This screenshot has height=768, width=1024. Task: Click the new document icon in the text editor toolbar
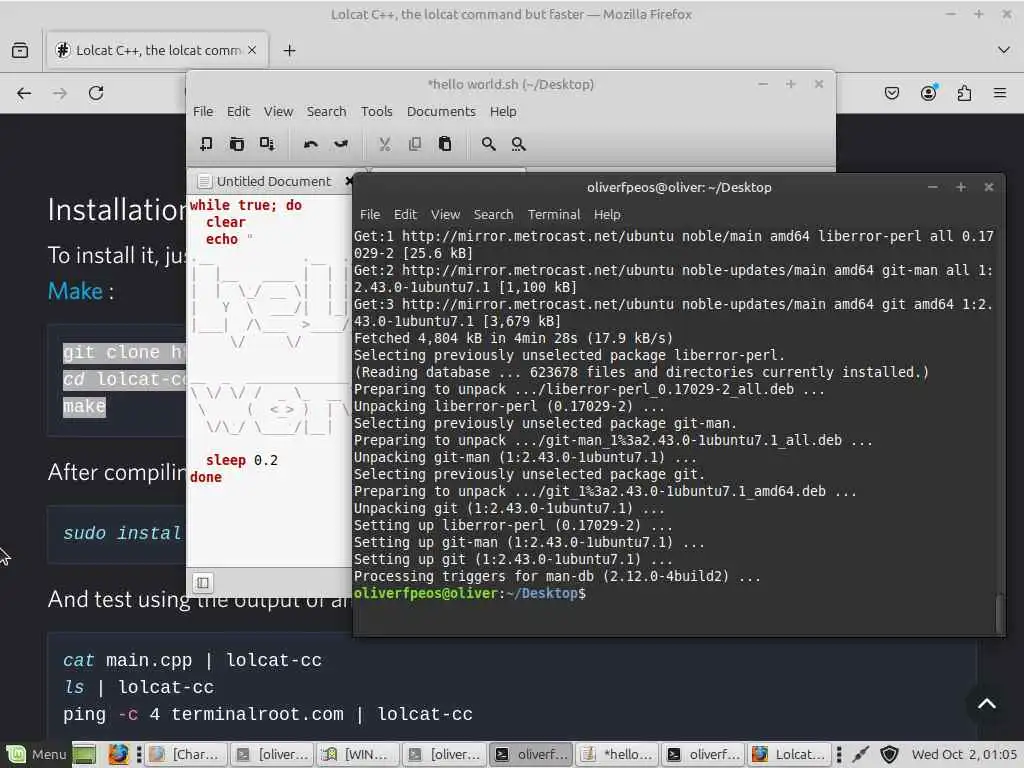[206, 144]
